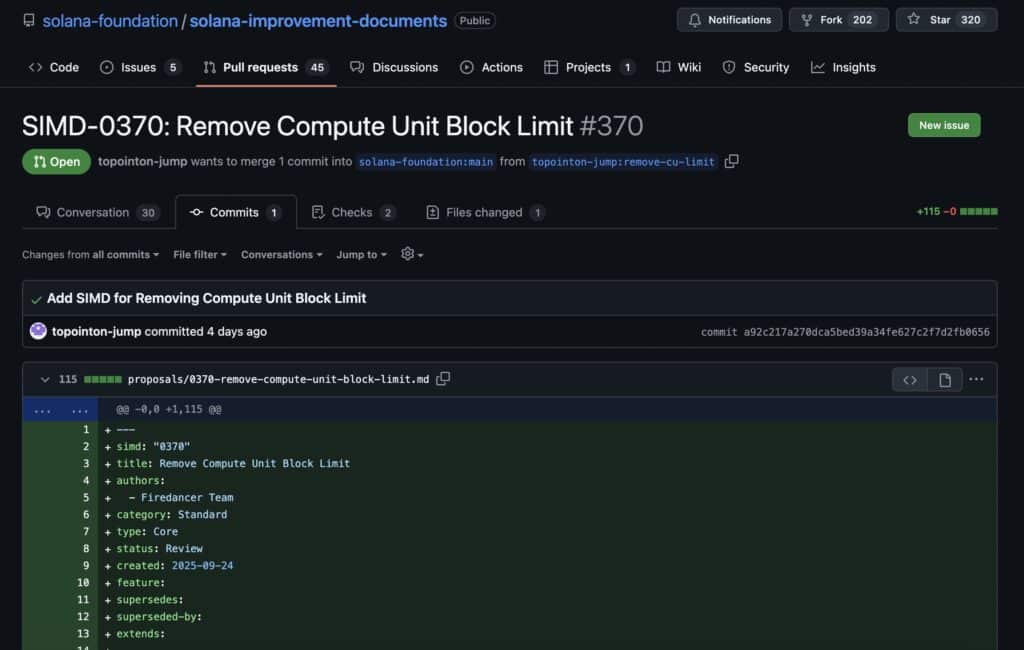This screenshot has height=650, width=1024.
Task: Open commit title Add SIMD for Removing Compute Unit Block Limit
Action: 206,299
